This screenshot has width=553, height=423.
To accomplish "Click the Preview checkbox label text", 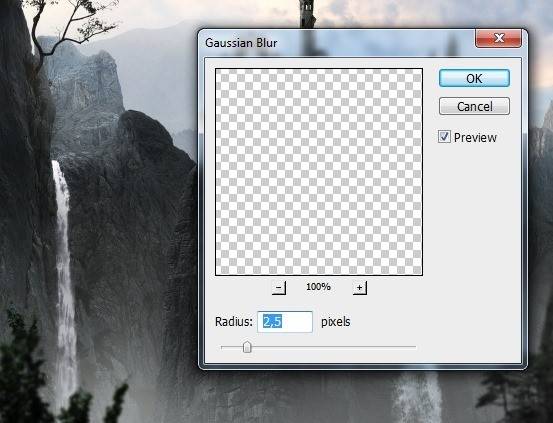I will [x=475, y=138].
